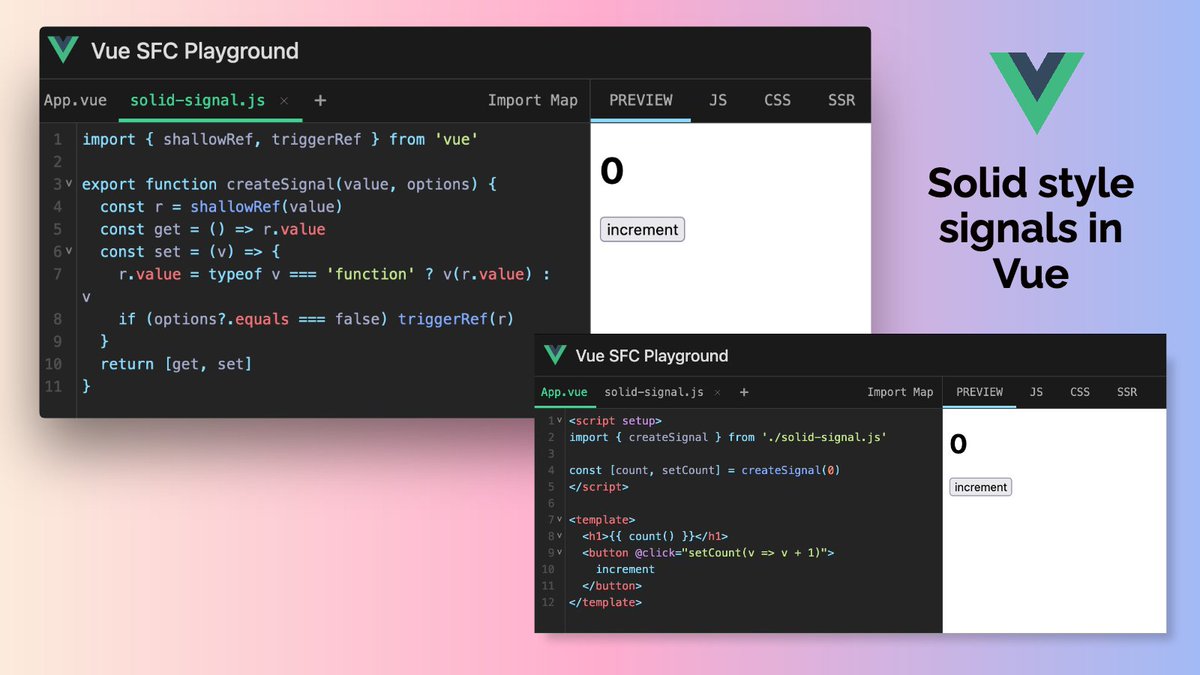The image size is (1200, 675).
Task: Collapse fold arrow at line 6 top editor
Action: (x=69, y=251)
